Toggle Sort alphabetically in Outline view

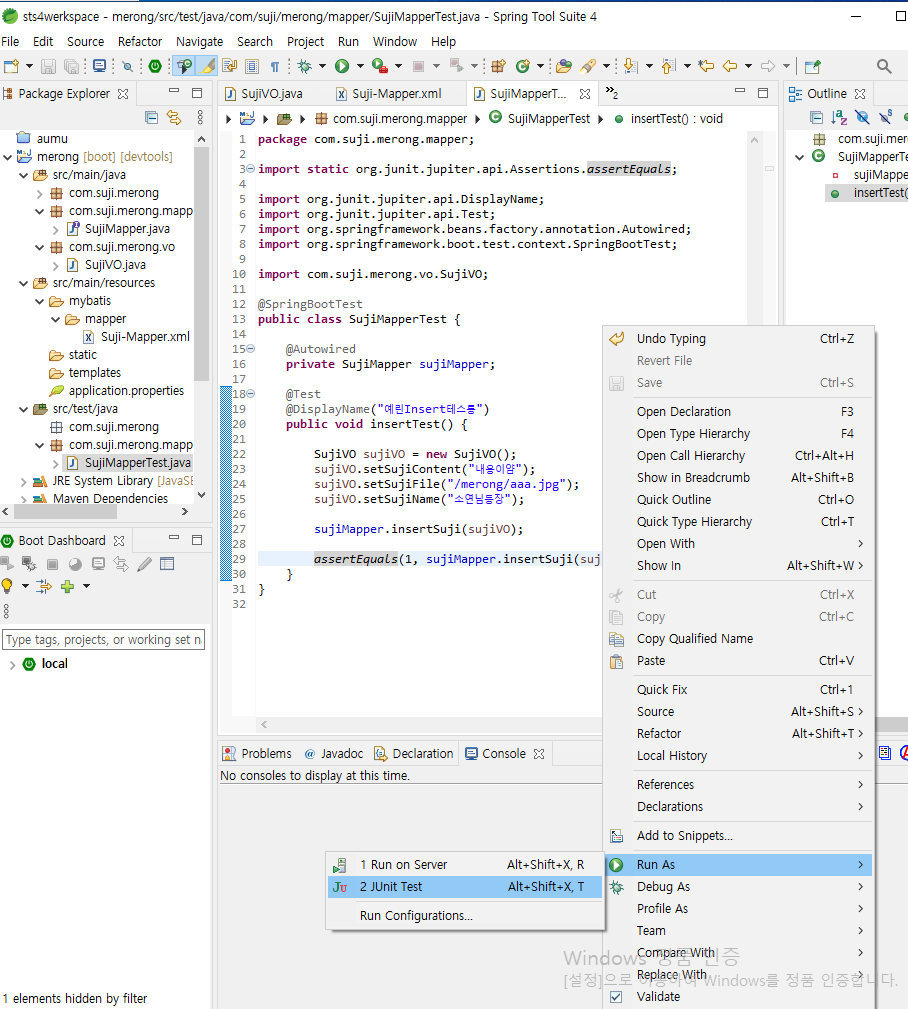(839, 117)
